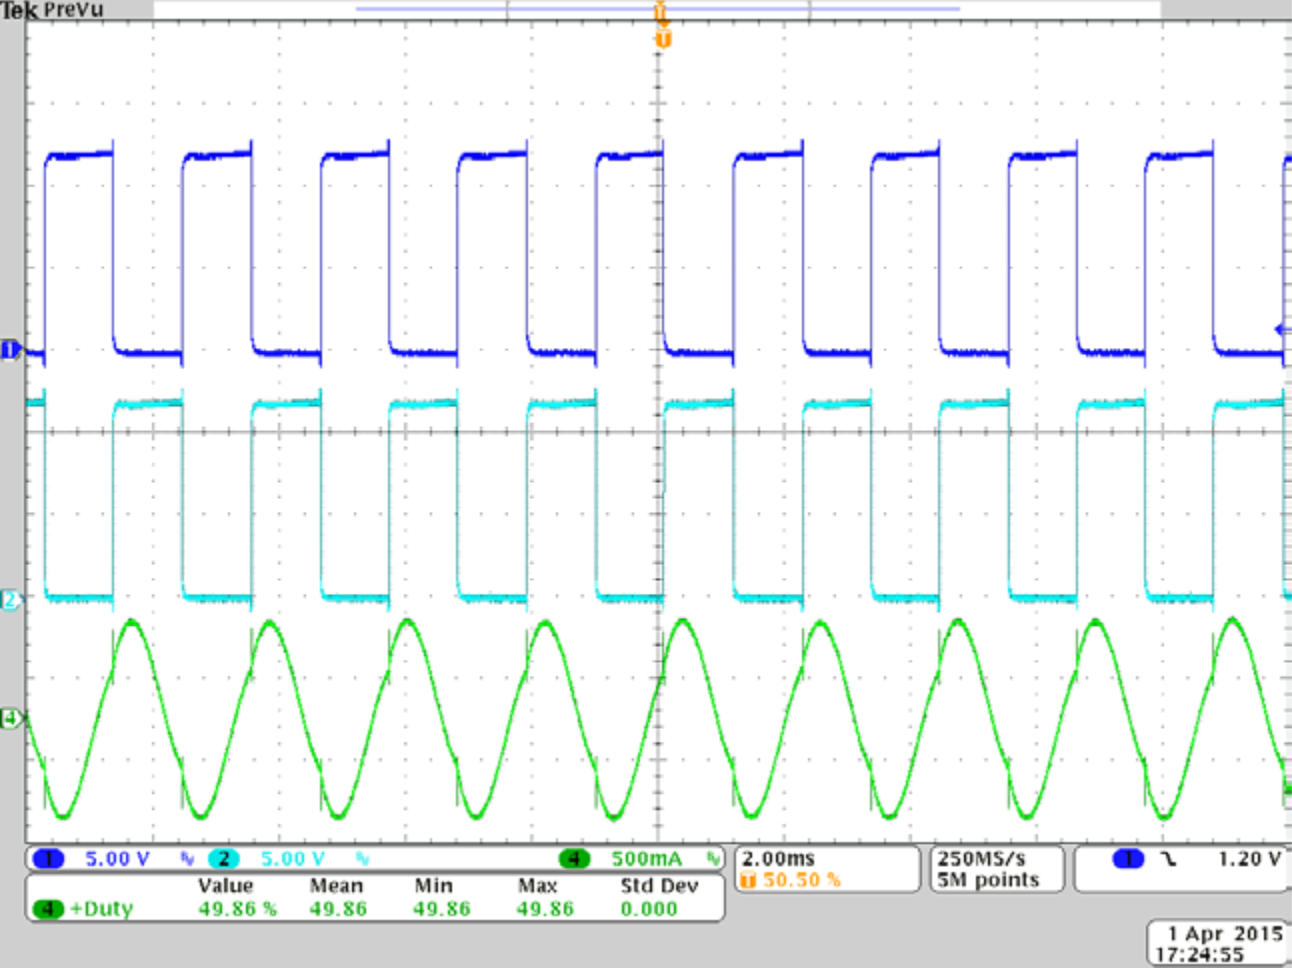The width and height of the screenshot is (1292, 968).
Task: Select the channel 4 badge beside 500mA
Action: click(574, 858)
